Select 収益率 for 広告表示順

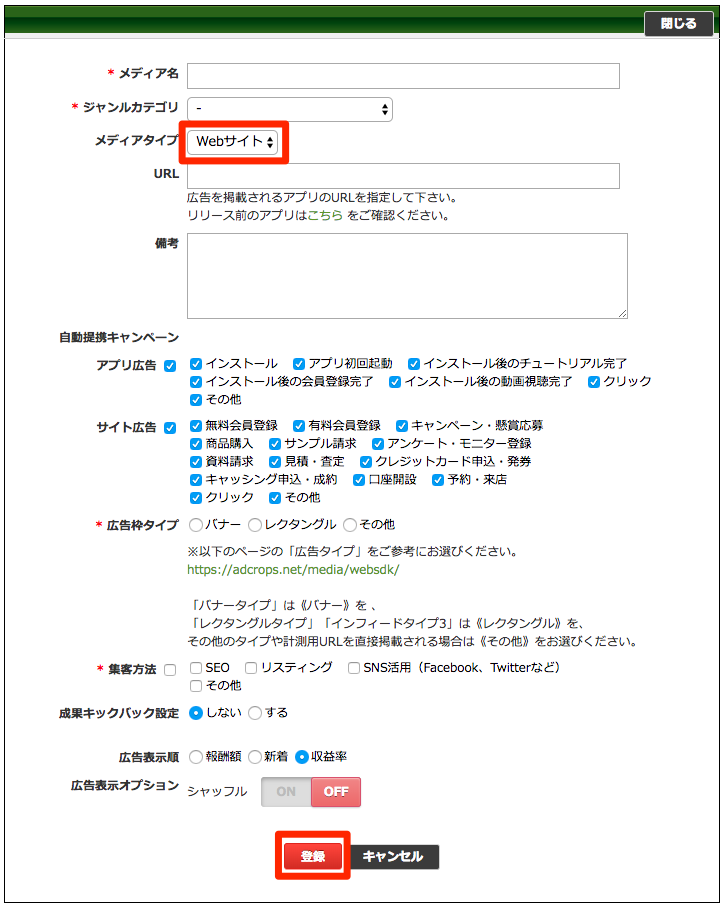click(x=302, y=757)
